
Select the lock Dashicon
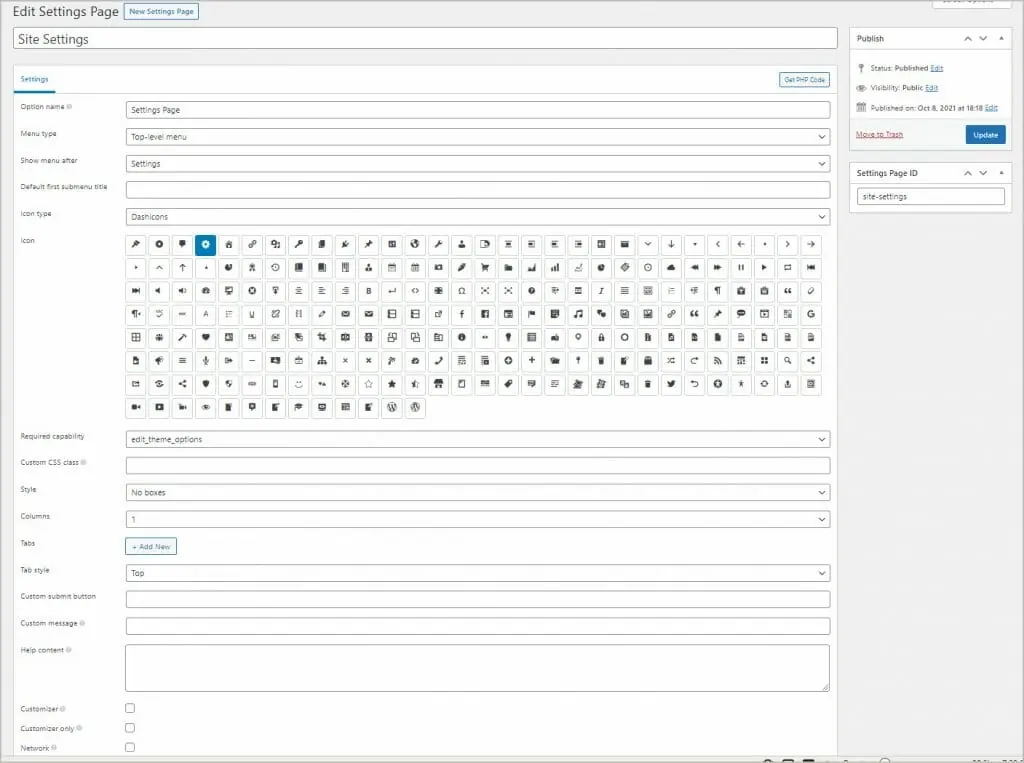coord(601,338)
